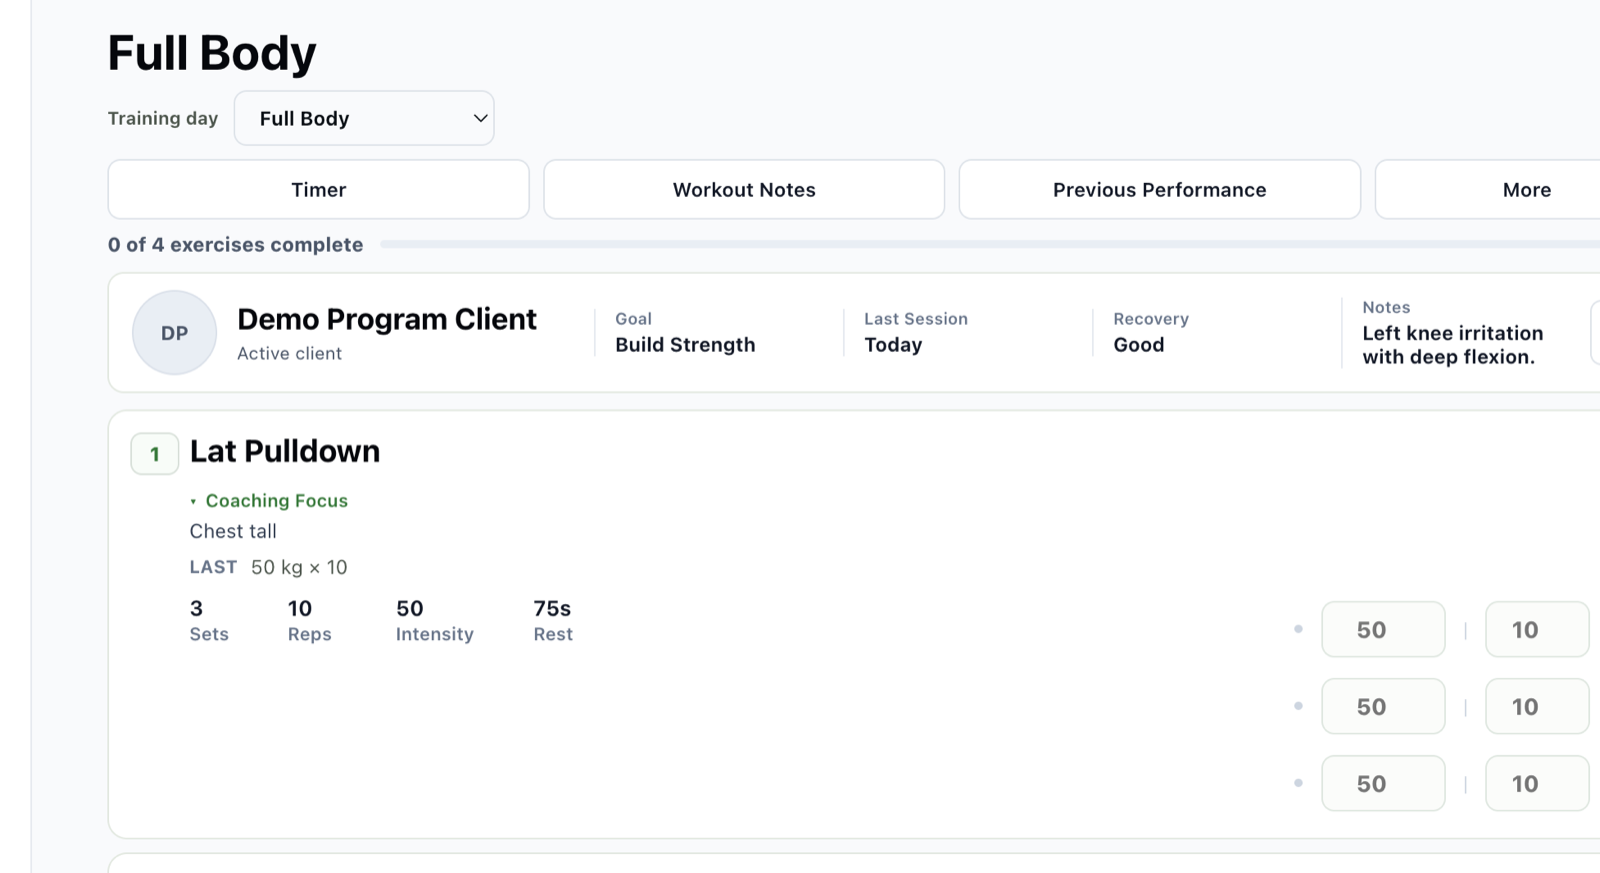
Task: Click the '75s' rest value
Action: (x=552, y=608)
